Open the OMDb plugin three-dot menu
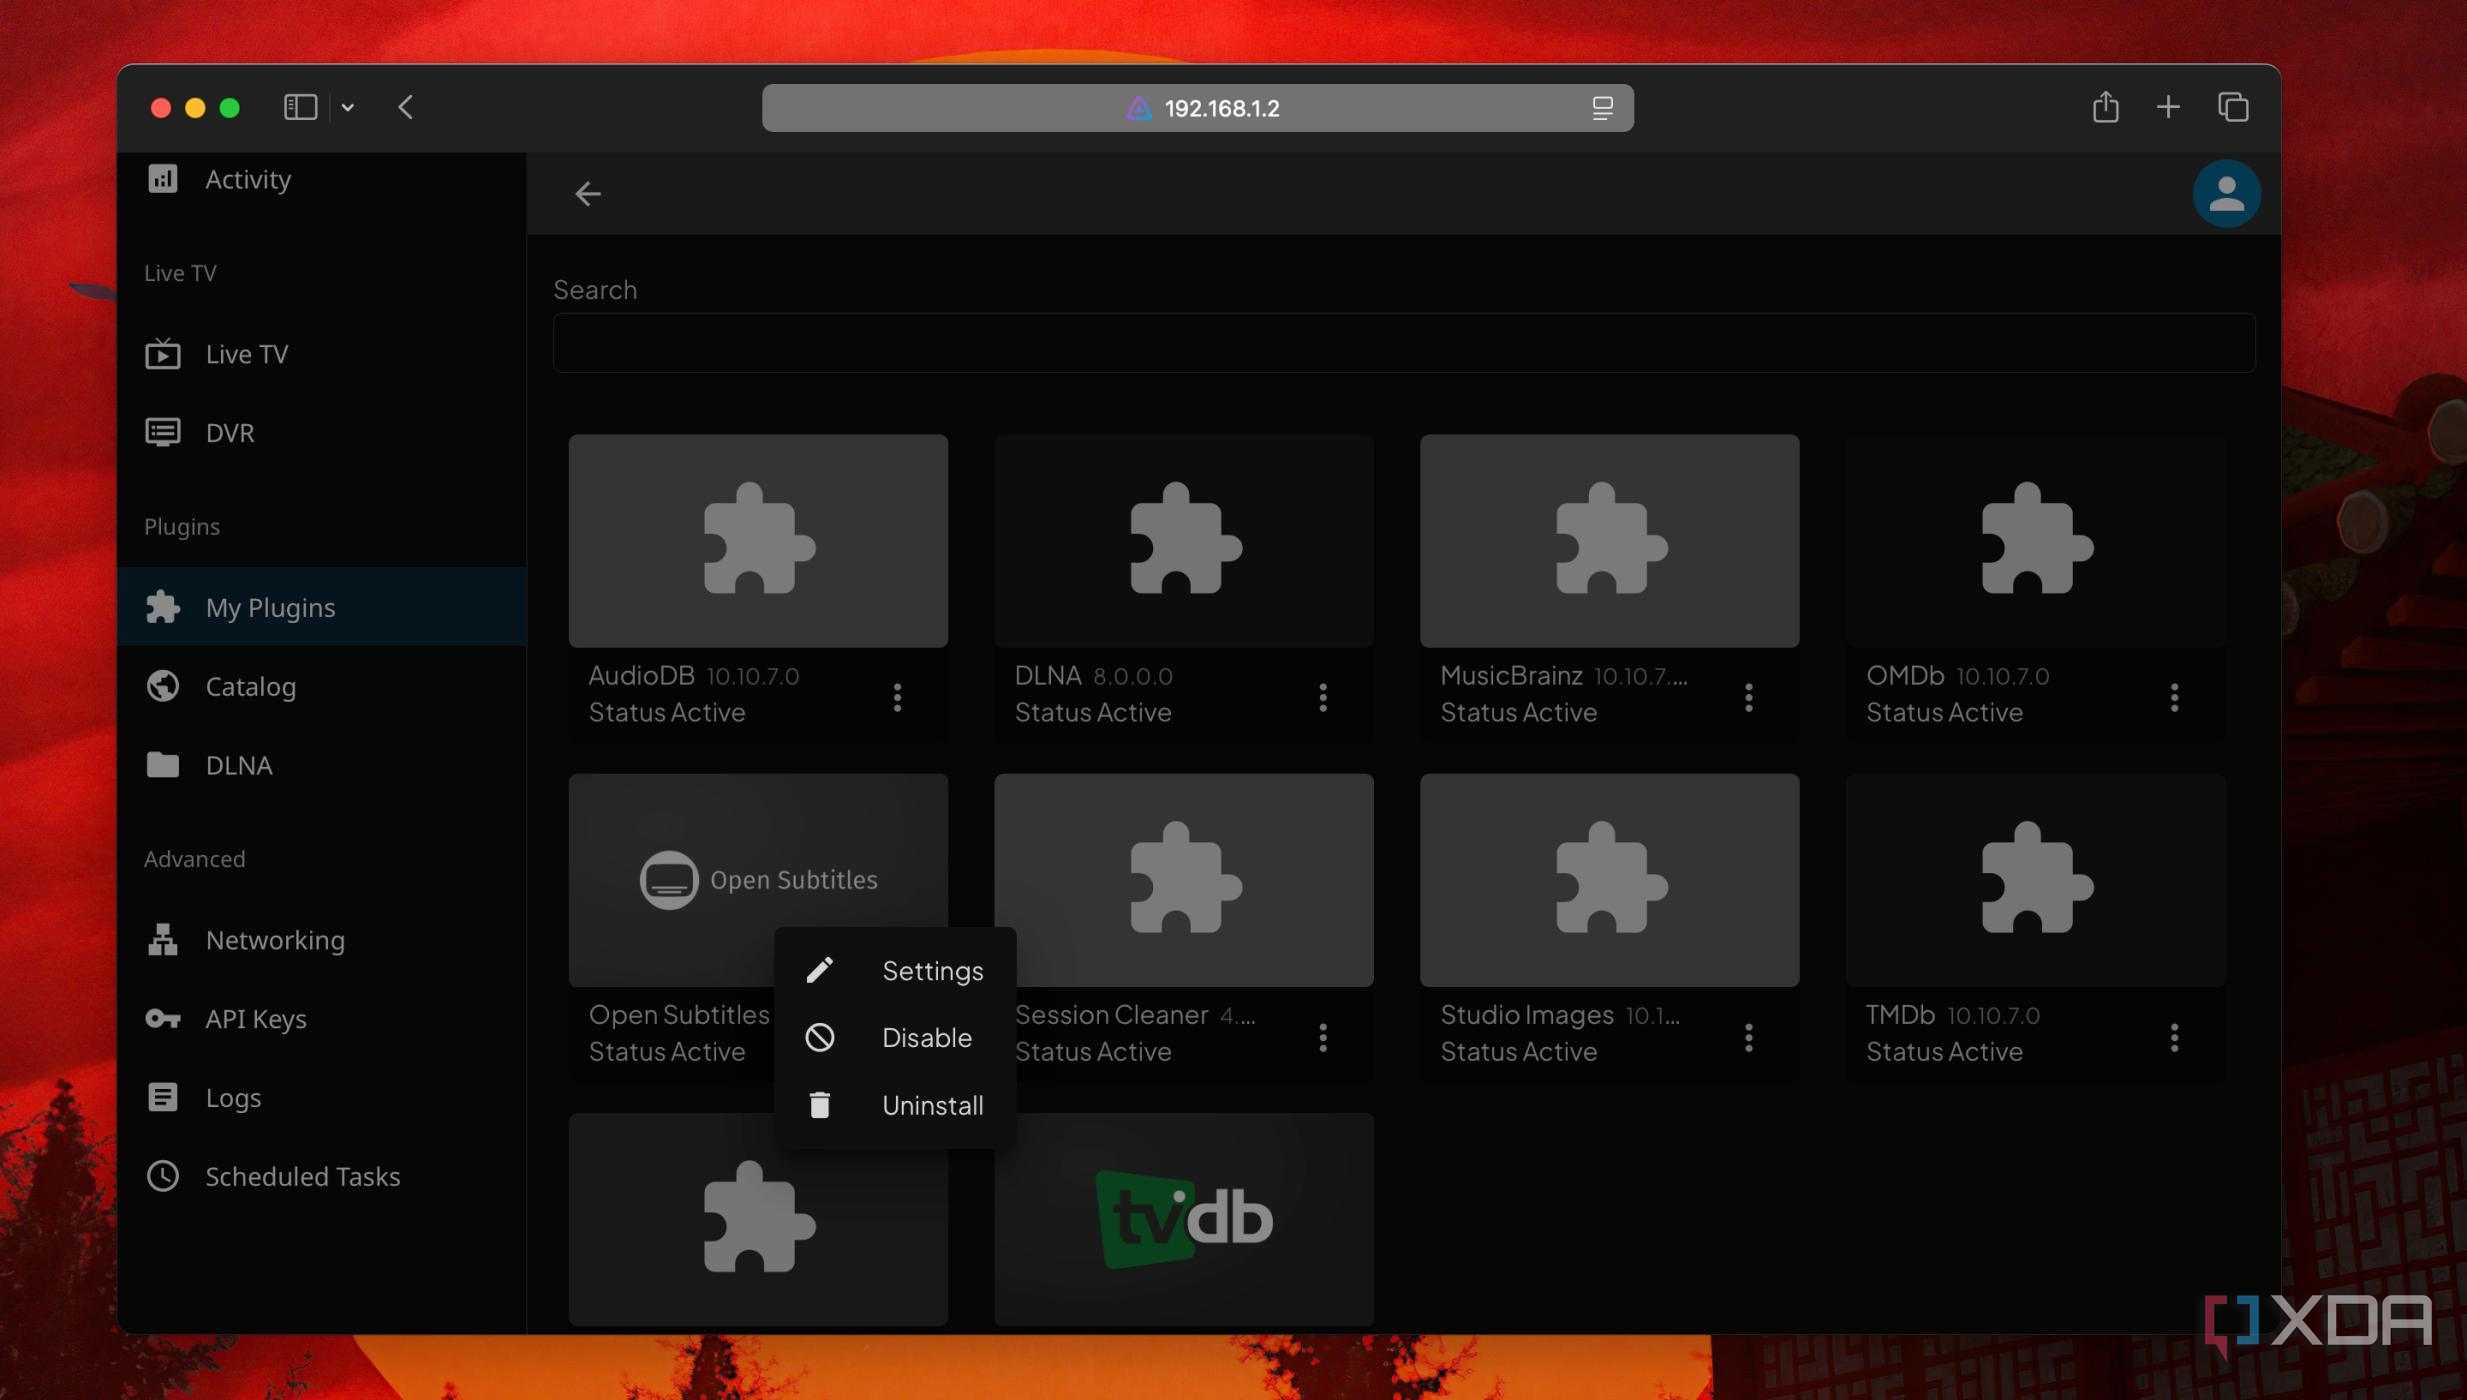The width and height of the screenshot is (2467, 1400). (2174, 697)
